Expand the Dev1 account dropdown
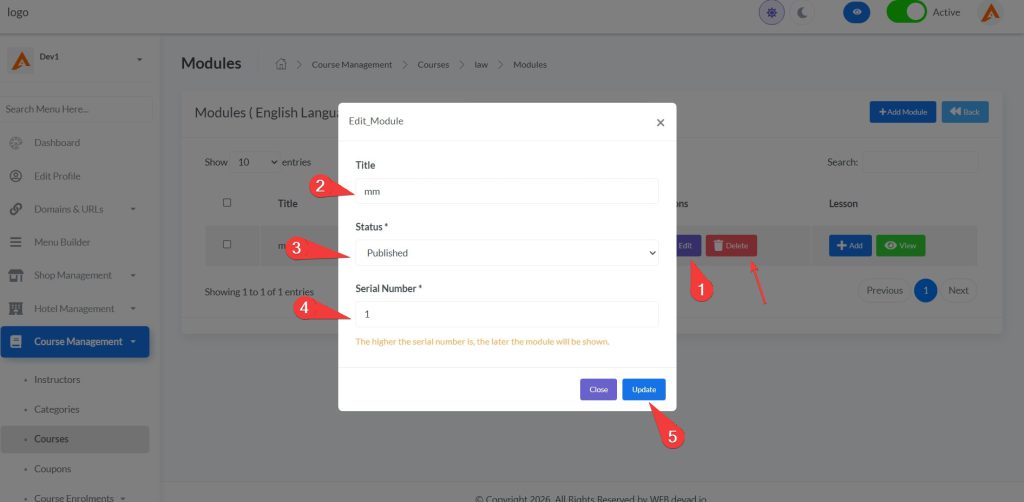This screenshot has width=1024, height=502. click(139, 58)
